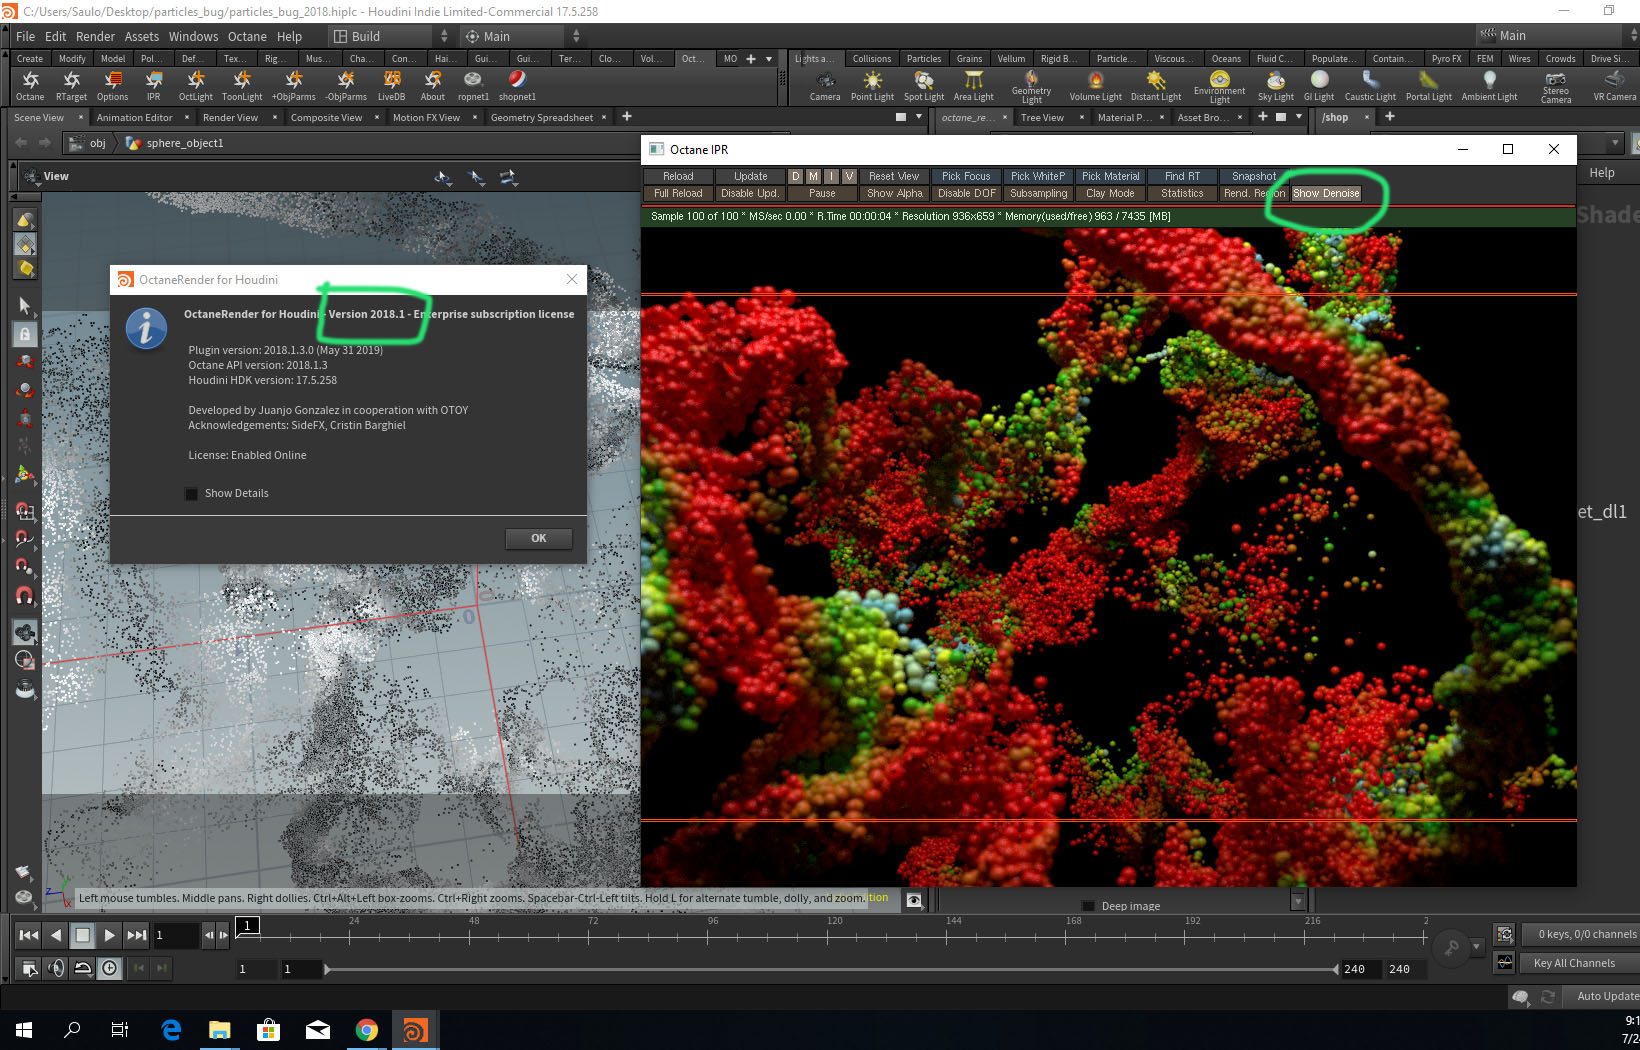Image resolution: width=1640 pixels, height=1050 pixels.
Task: Open the Windows Start menu
Action: click(24, 1029)
